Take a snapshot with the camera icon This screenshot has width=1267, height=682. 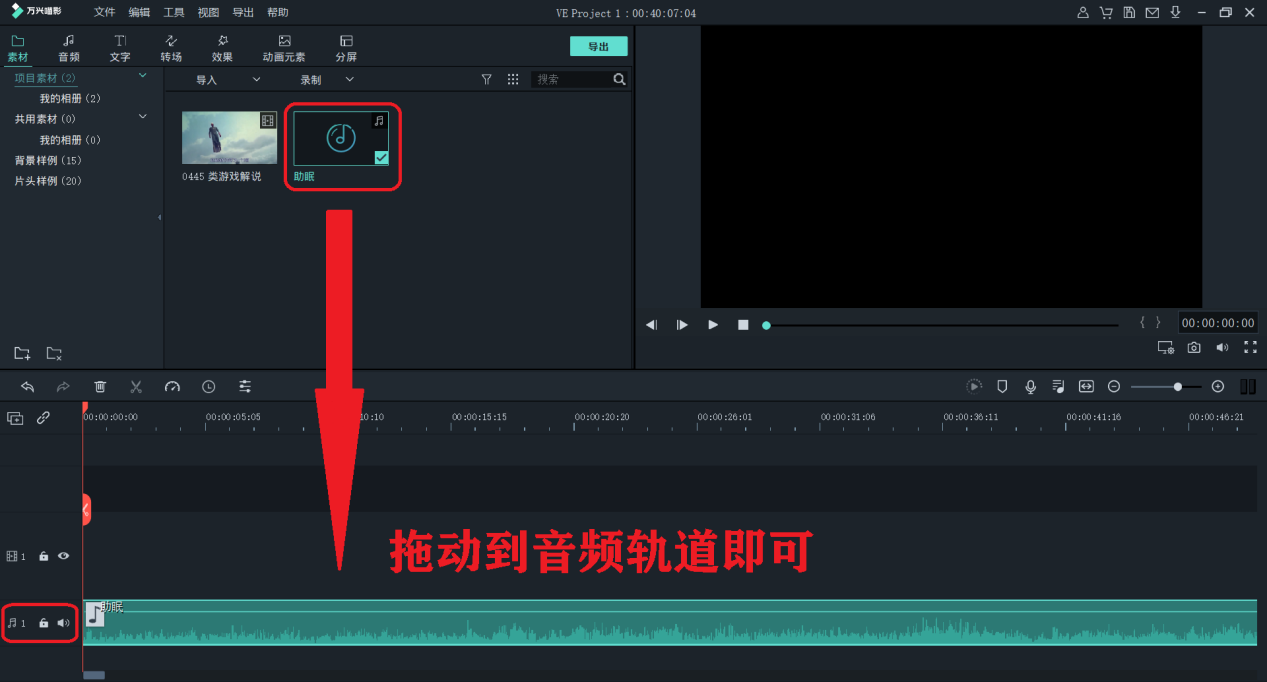[1194, 347]
